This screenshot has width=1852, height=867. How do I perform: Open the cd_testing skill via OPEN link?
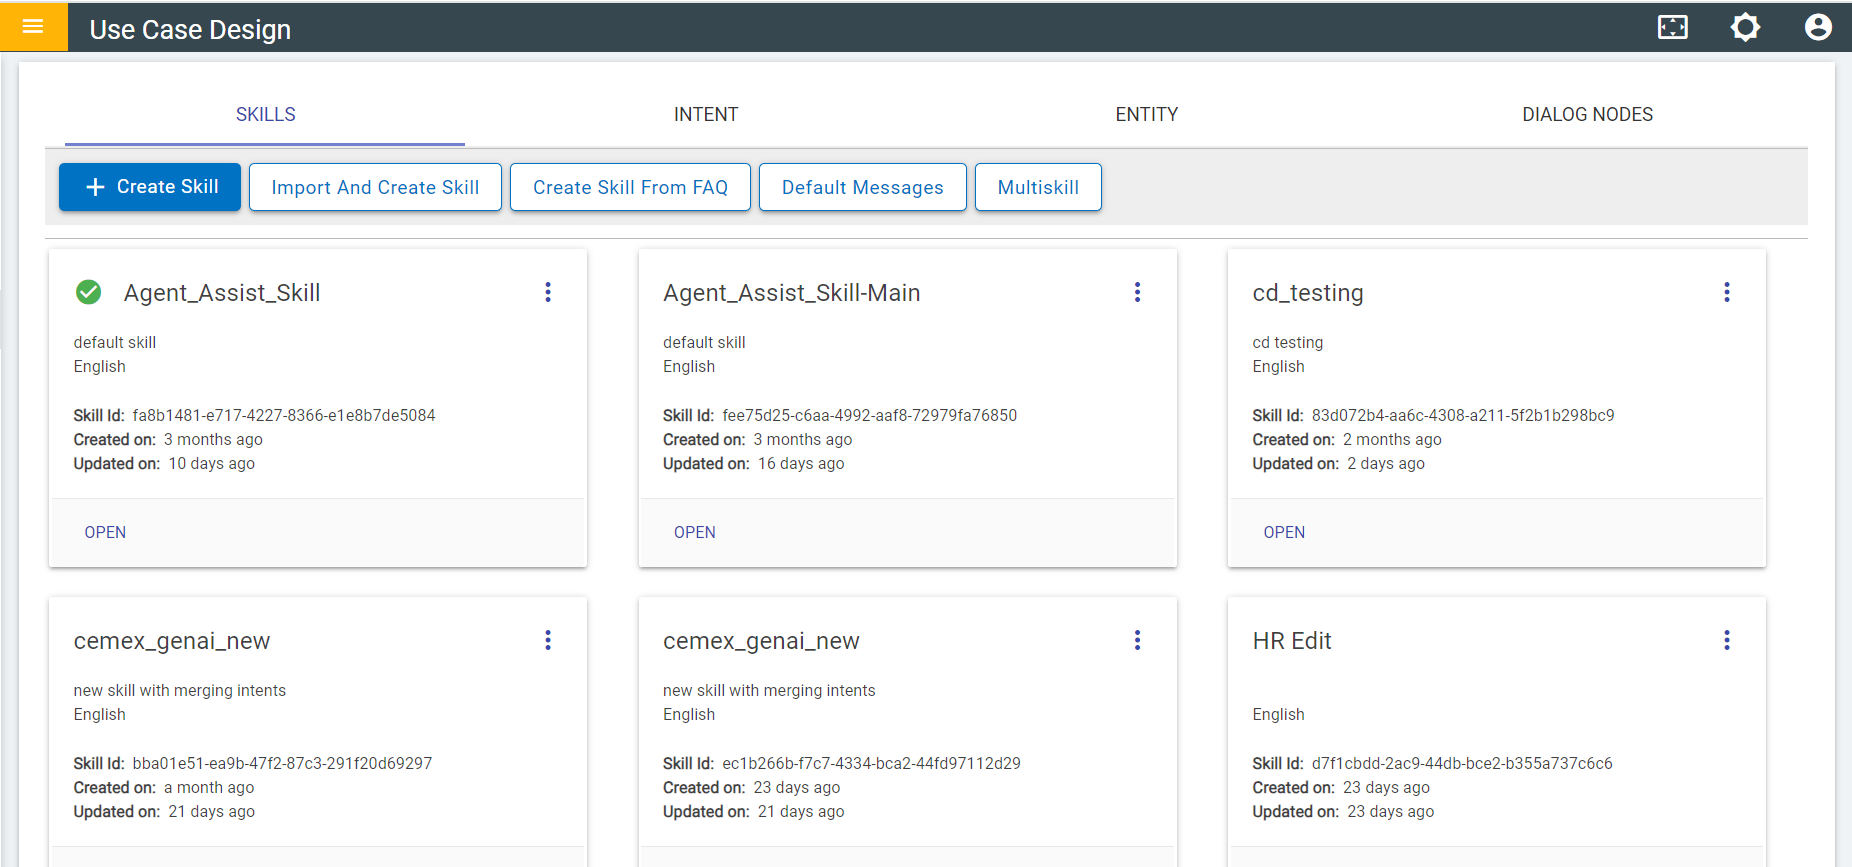pyautogui.click(x=1284, y=532)
